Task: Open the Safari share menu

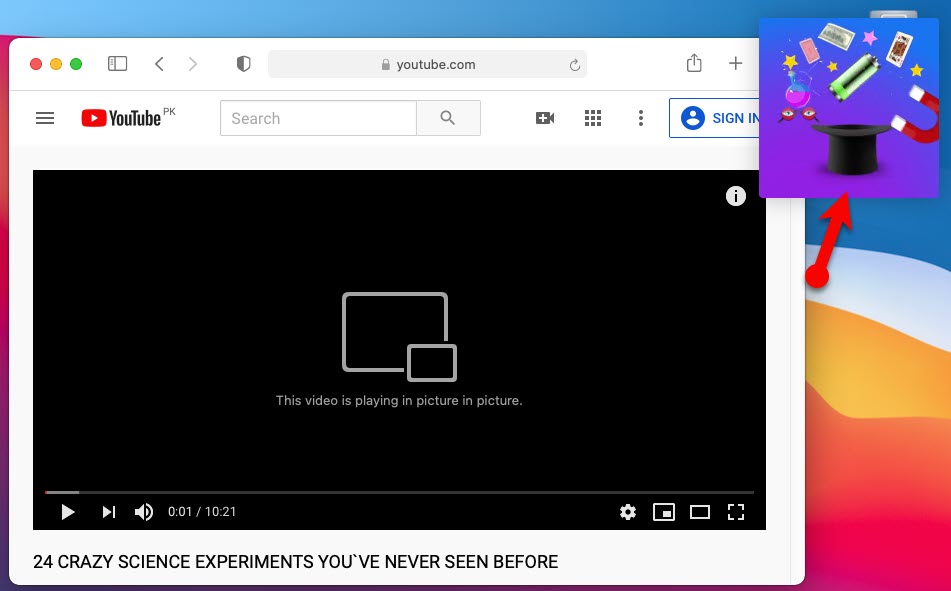Action: click(x=695, y=64)
